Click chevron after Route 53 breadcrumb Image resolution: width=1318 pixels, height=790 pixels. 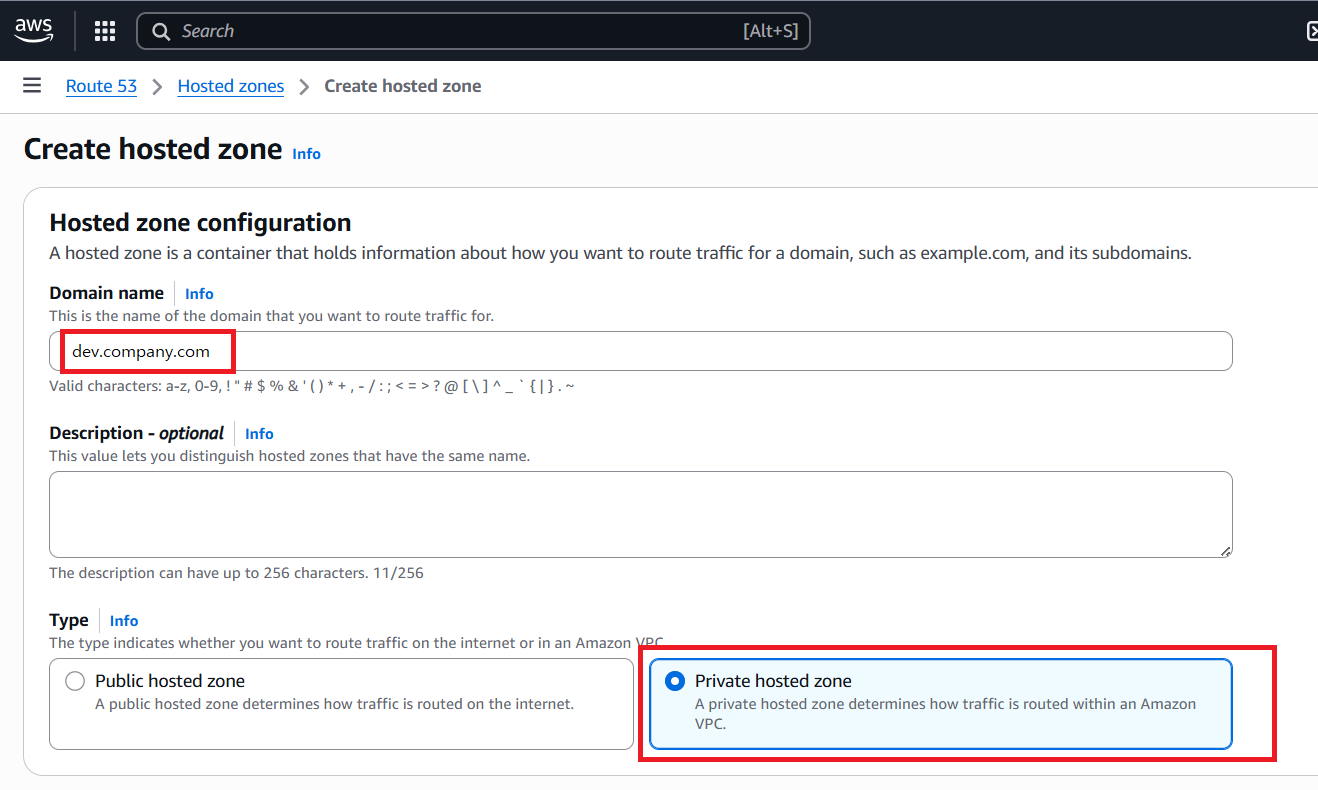(157, 87)
